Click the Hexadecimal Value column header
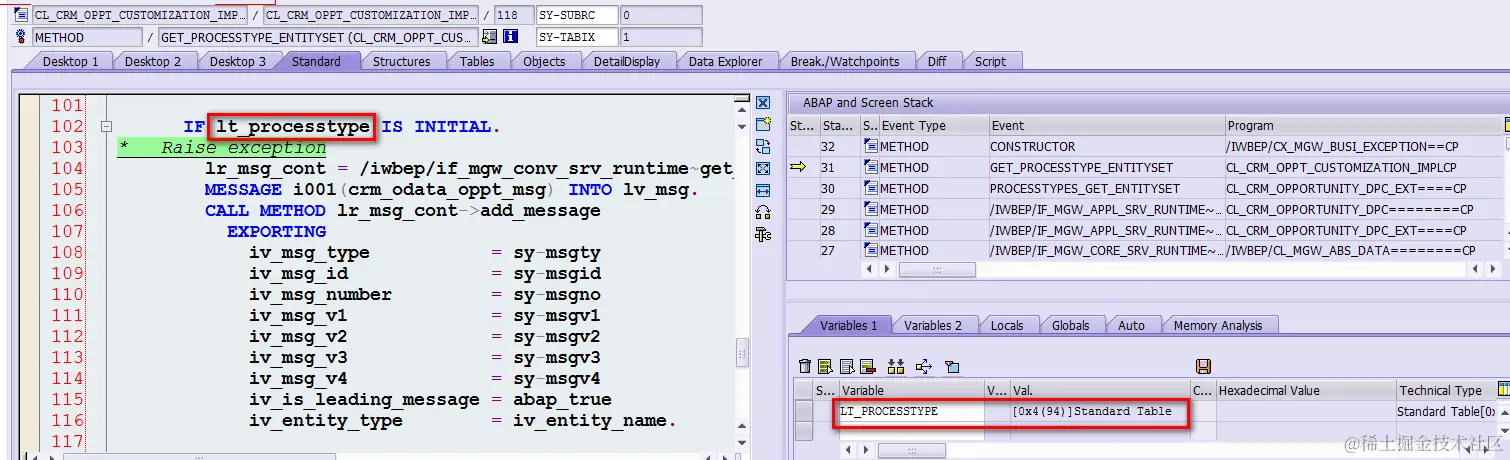 point(1305,390)
